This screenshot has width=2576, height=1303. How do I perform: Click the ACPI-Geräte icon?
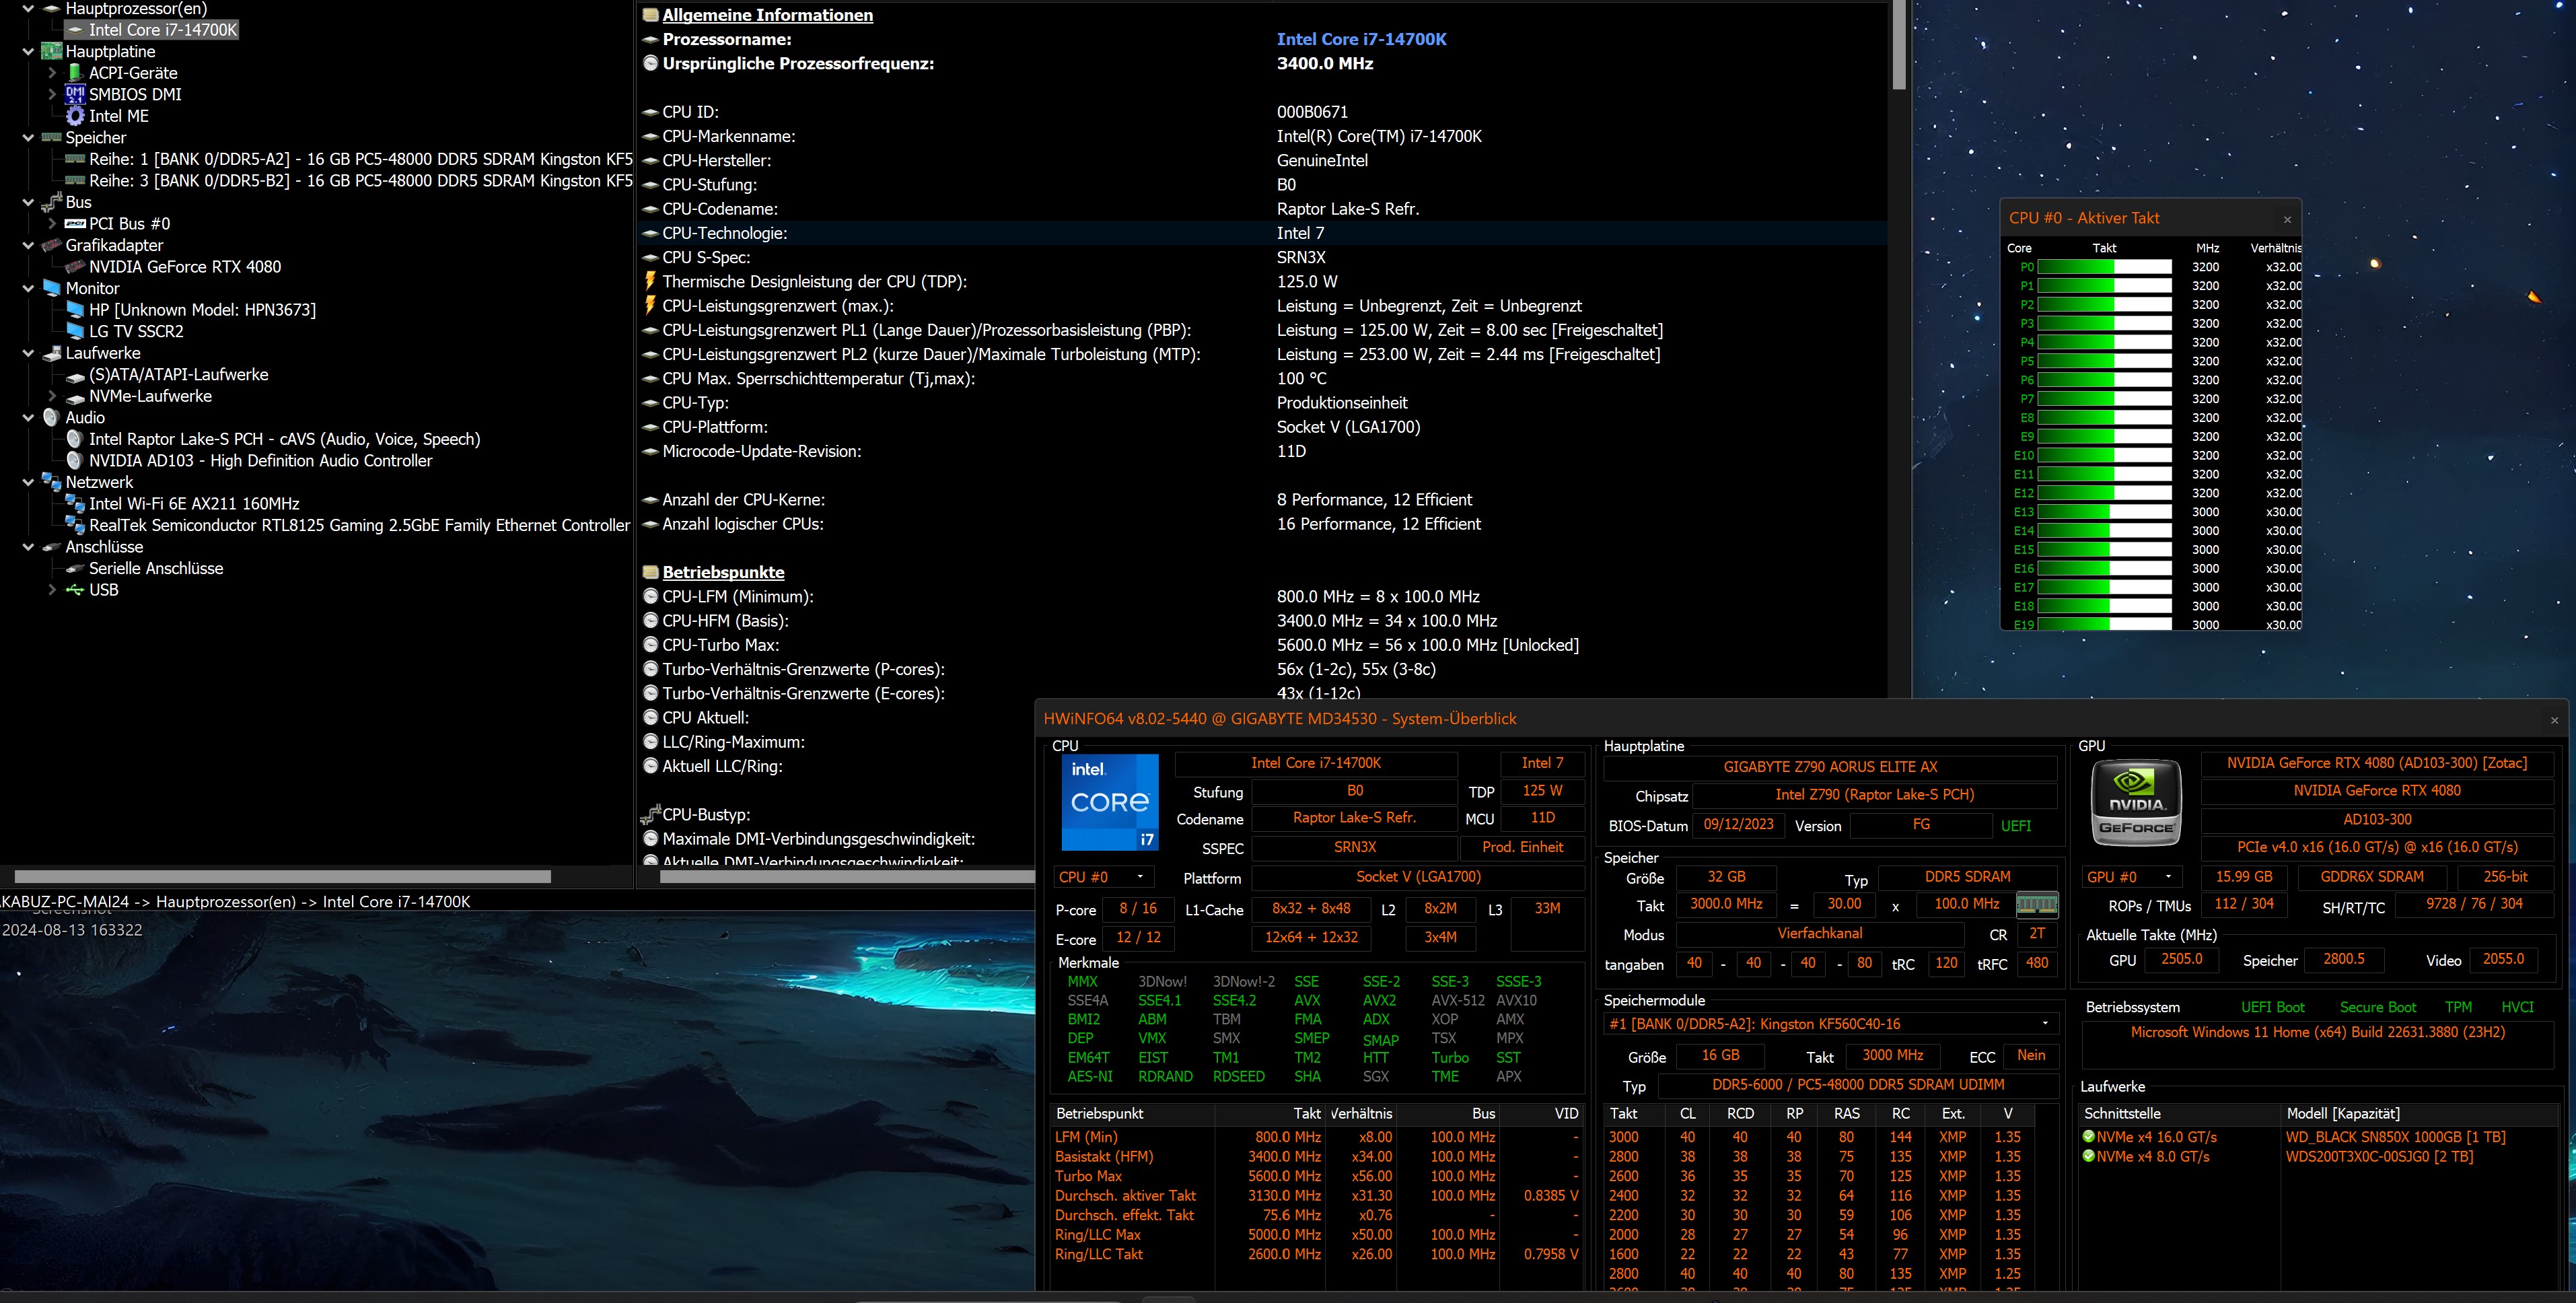(75, 73)
